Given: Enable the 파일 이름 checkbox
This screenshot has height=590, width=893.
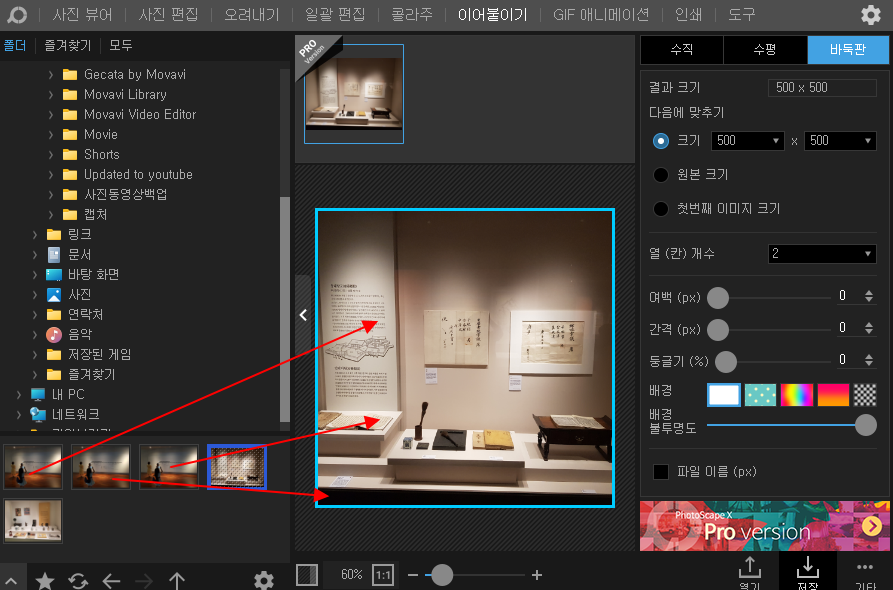Looking at the screenshot, I should tap(661, 472).
